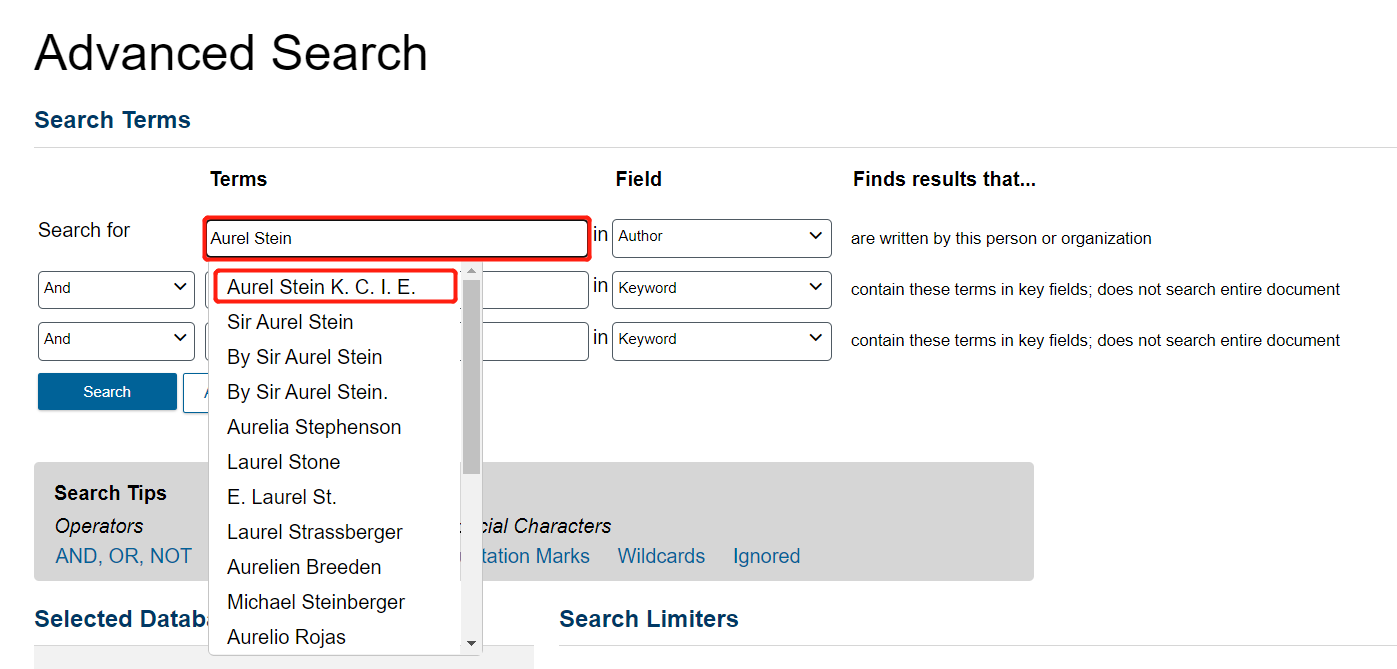The height and width of the screenshot is (669, 1397).
Task: Expand the second And boolean operator dropdown
Action: (115, 341)
